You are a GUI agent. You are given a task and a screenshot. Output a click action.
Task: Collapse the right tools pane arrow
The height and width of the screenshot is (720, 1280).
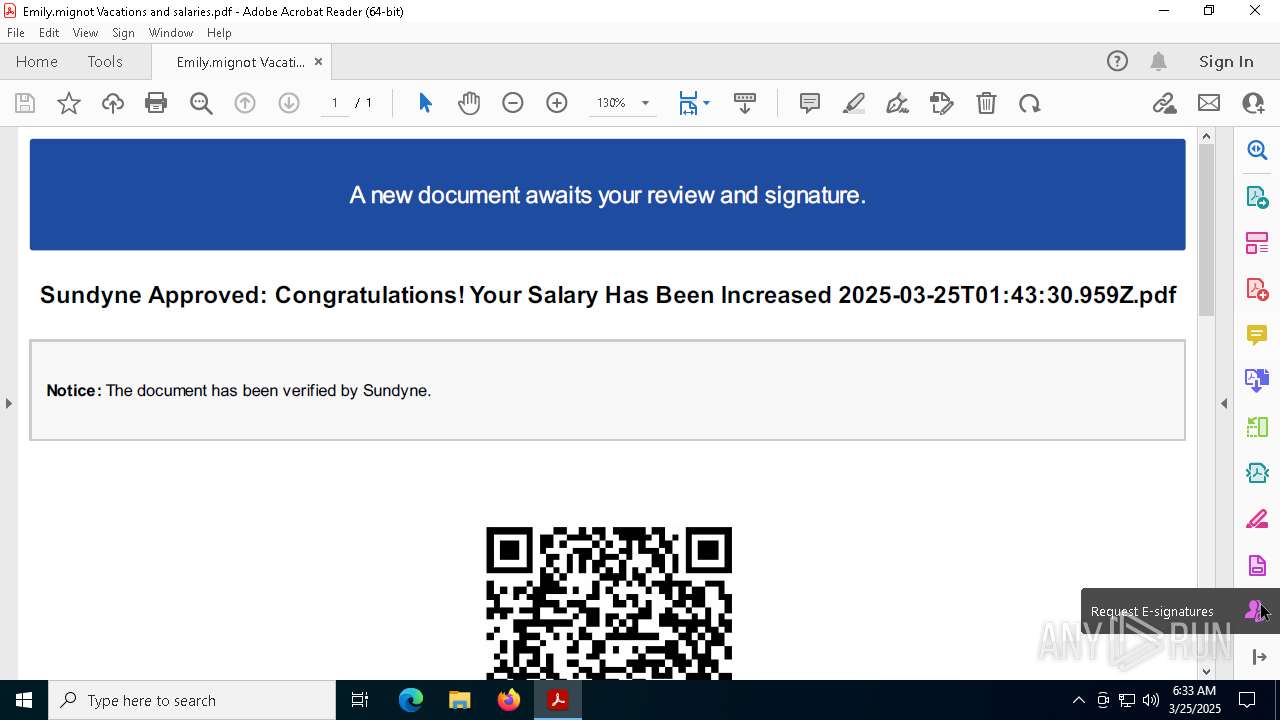pyautogui.click(x=1224, y=404)
